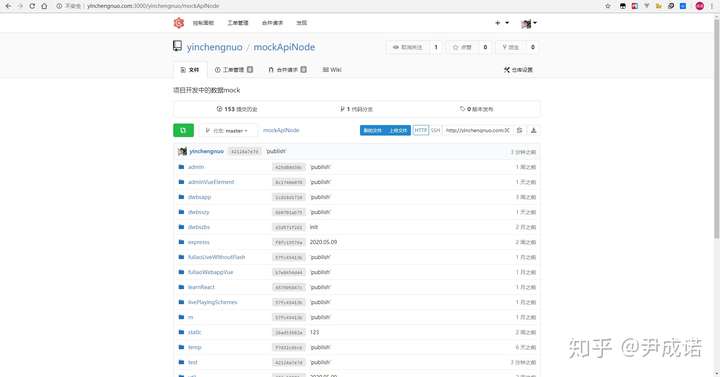Click the clone URL input field
Image resolution: width=720 pixels, height=377 pixels.
pos(478,130)
